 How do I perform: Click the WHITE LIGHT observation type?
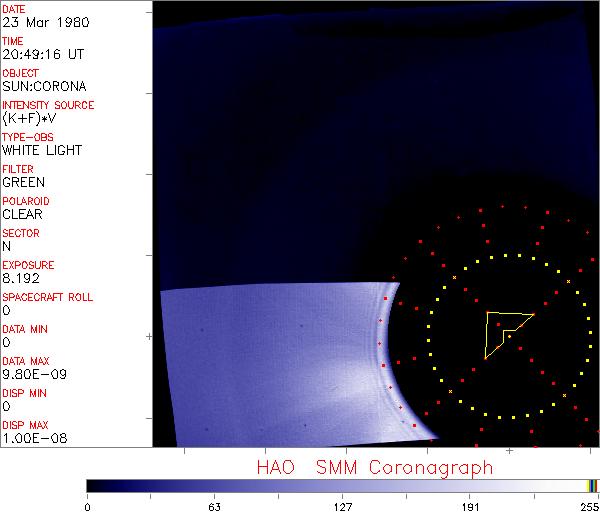tap(42, 151)
